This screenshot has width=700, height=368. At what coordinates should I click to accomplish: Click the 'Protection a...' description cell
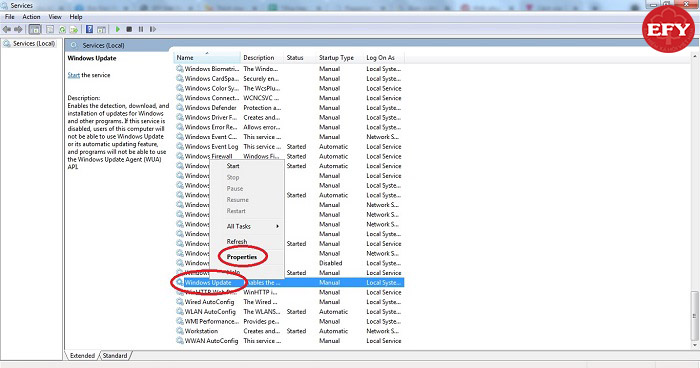262,108
